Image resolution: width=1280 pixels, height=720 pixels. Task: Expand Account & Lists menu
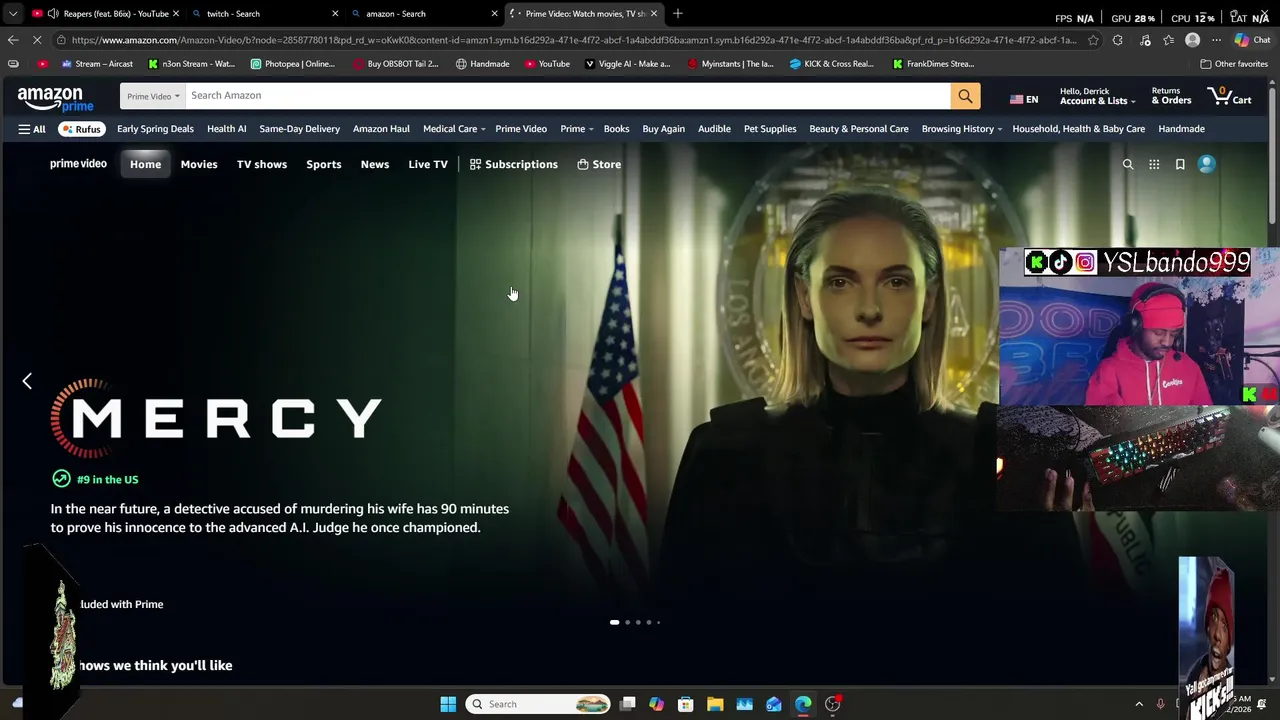click(x=1097, y=96)
